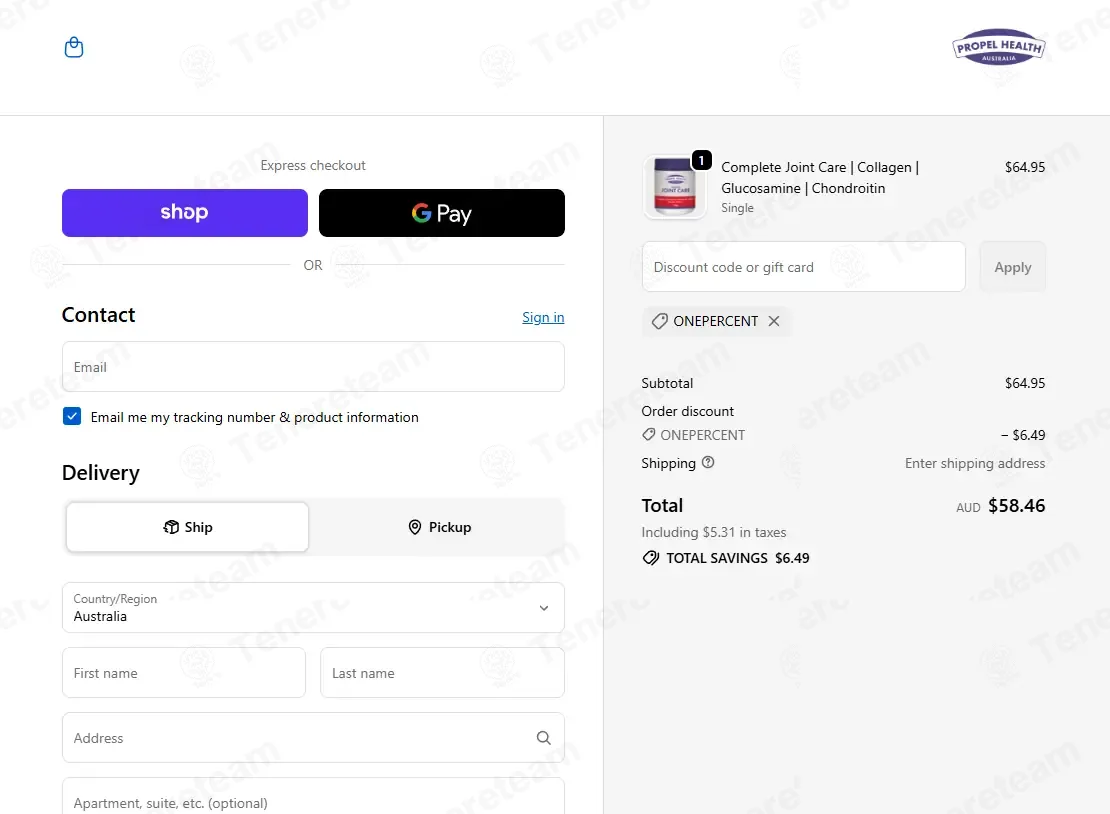Pay with Google Pay button

[x=442, y=212]
